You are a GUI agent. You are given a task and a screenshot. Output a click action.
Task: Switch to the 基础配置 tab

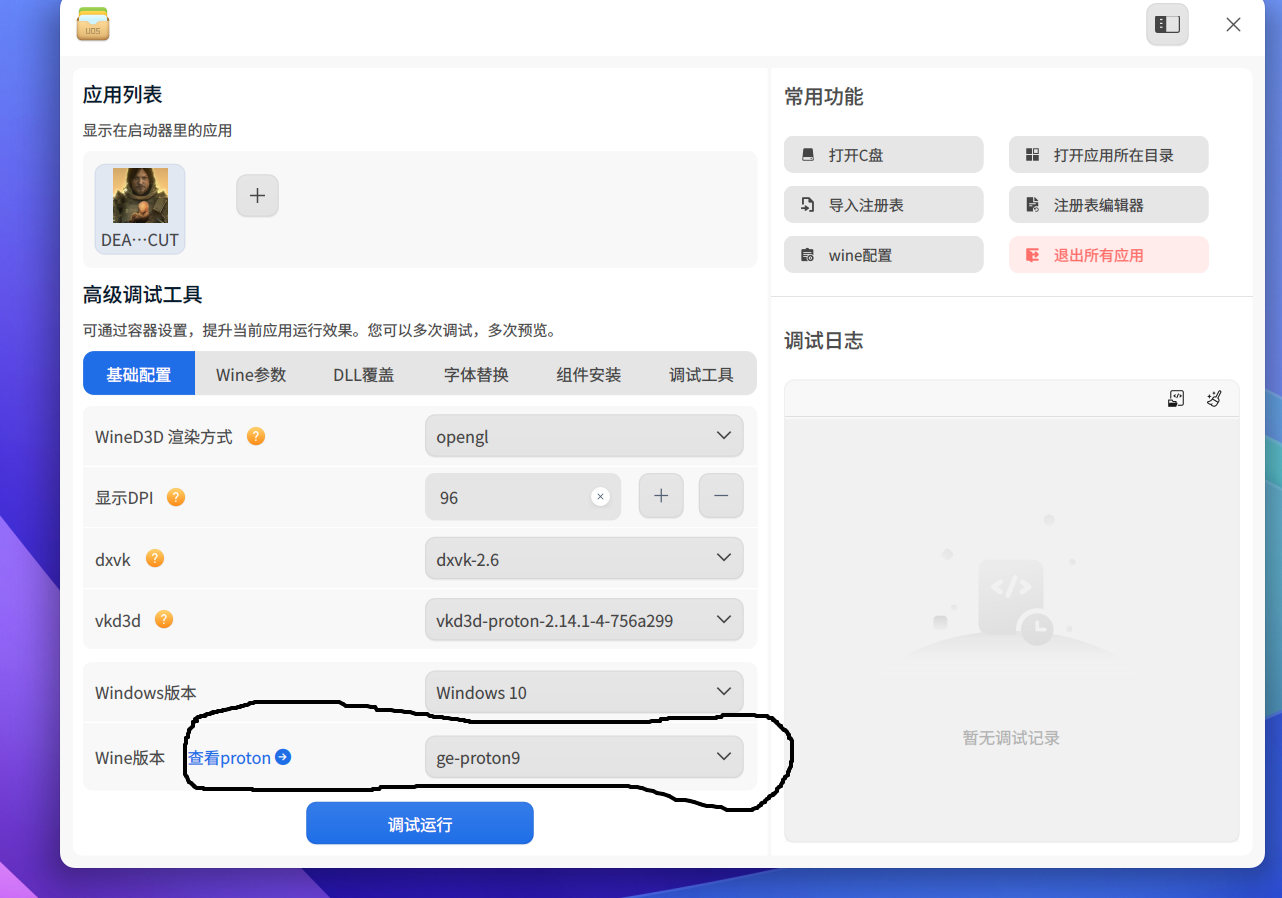(x=139, y=374)
